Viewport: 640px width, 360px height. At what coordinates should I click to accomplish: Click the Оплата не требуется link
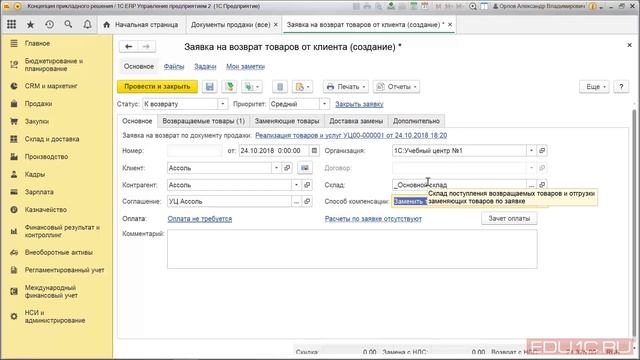pyautogui.click(x=200, y=219)
